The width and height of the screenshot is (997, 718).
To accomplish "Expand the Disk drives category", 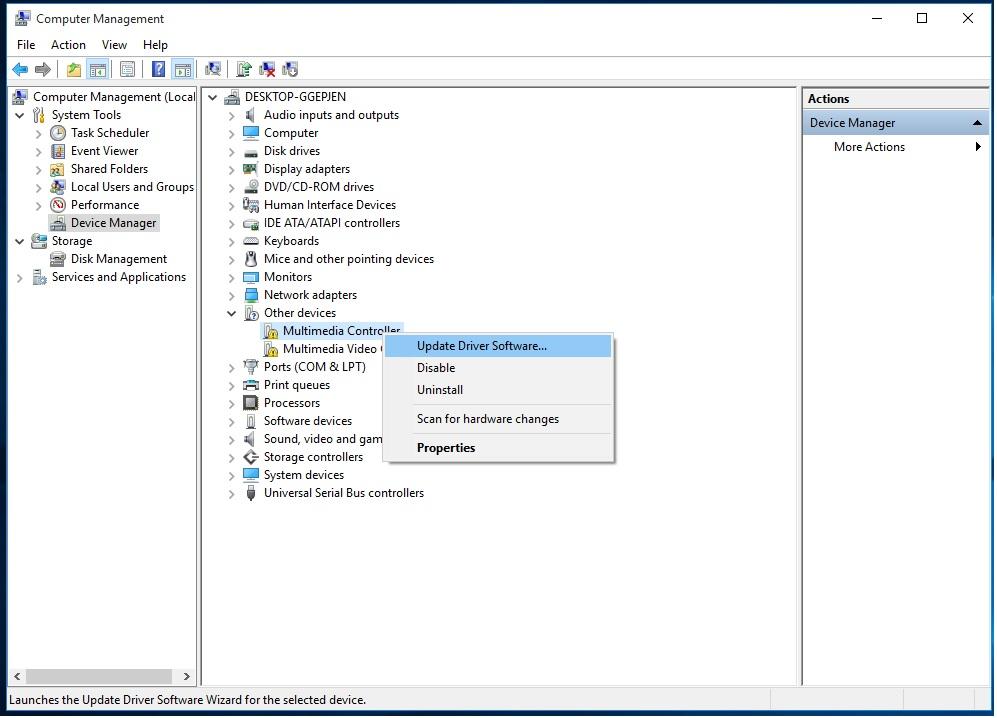I will tap(231, 152).
